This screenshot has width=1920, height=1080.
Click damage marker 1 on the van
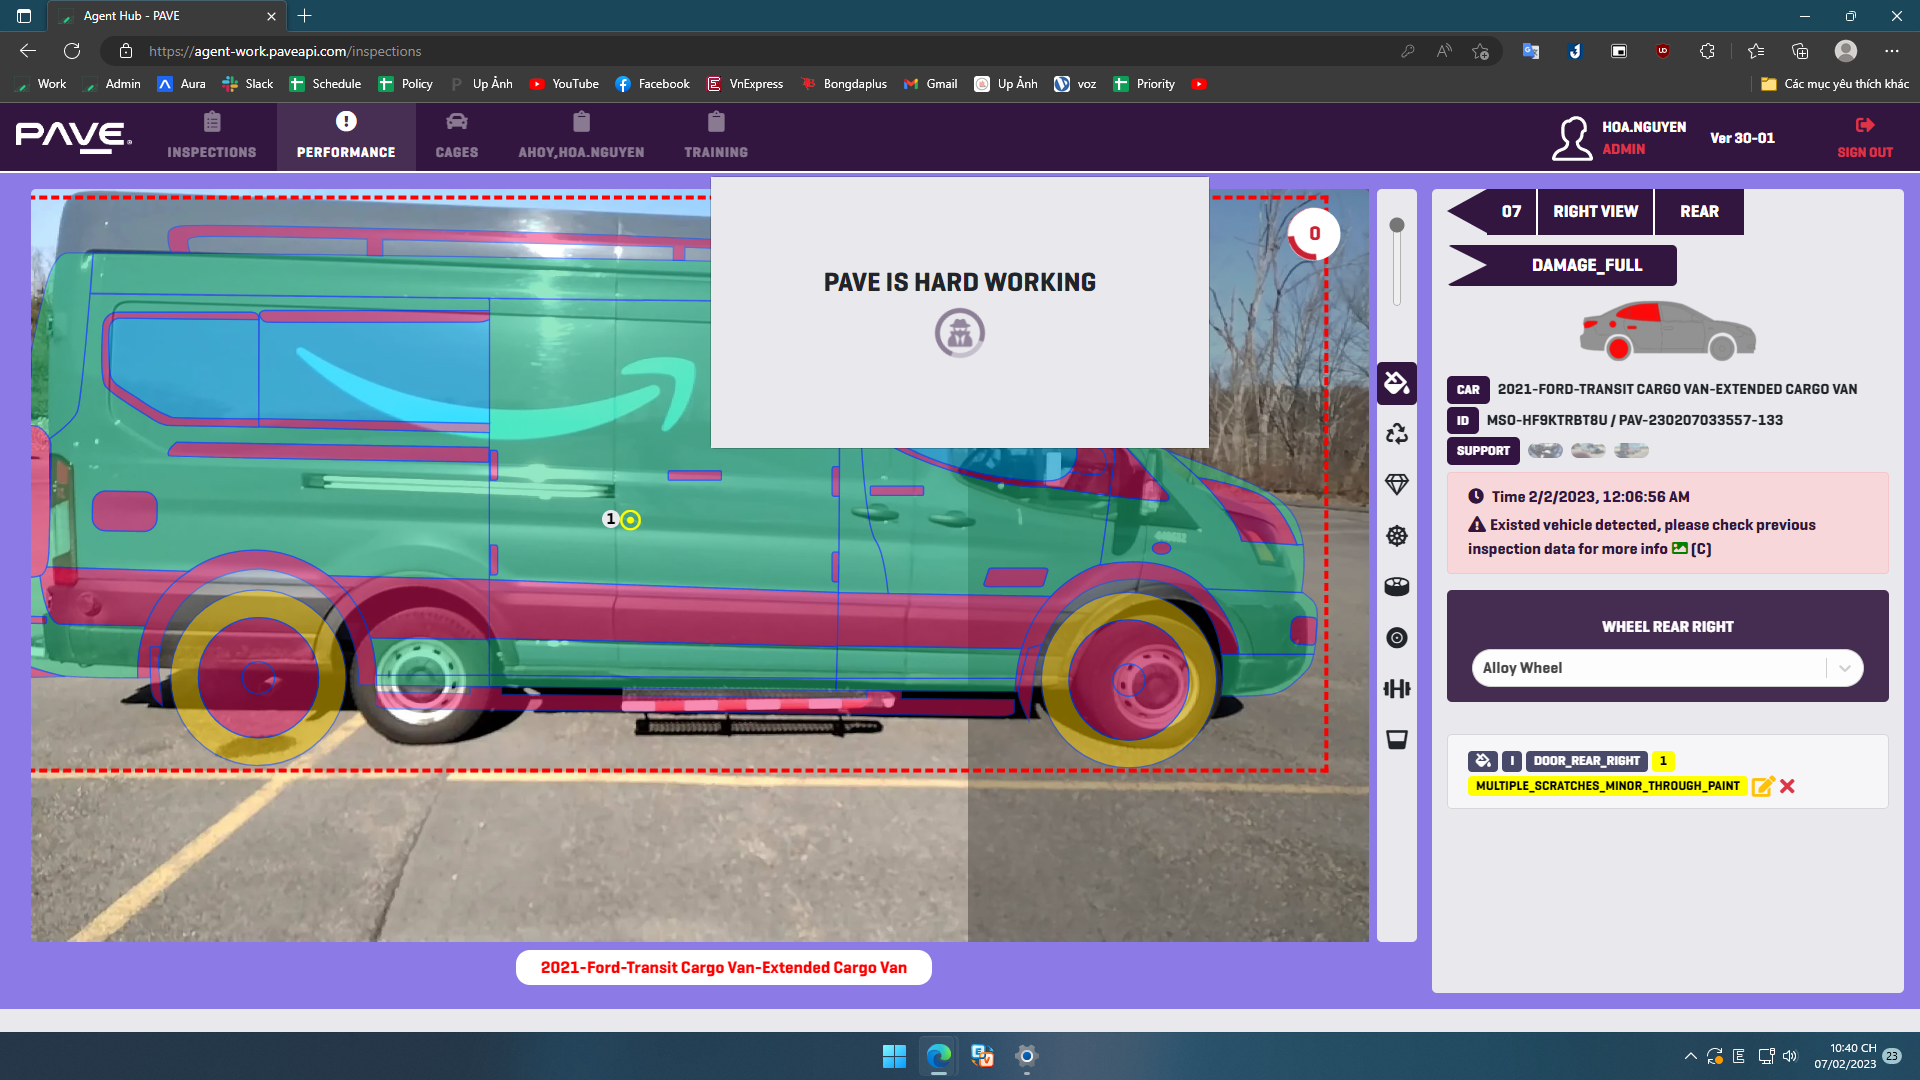click(629, 520)
